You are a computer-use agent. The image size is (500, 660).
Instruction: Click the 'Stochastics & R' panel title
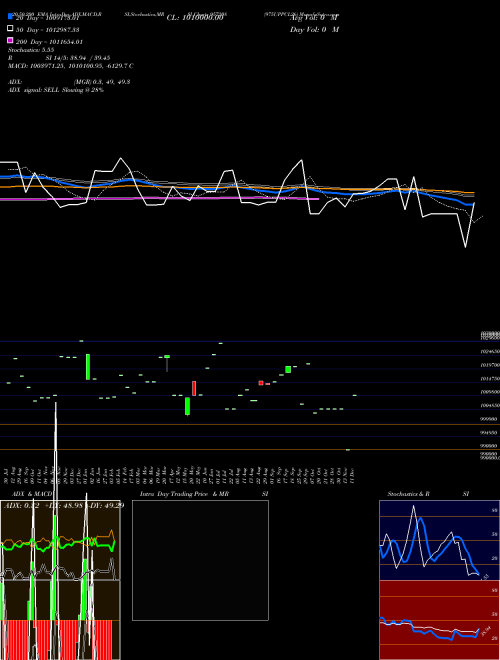[408, 494]
